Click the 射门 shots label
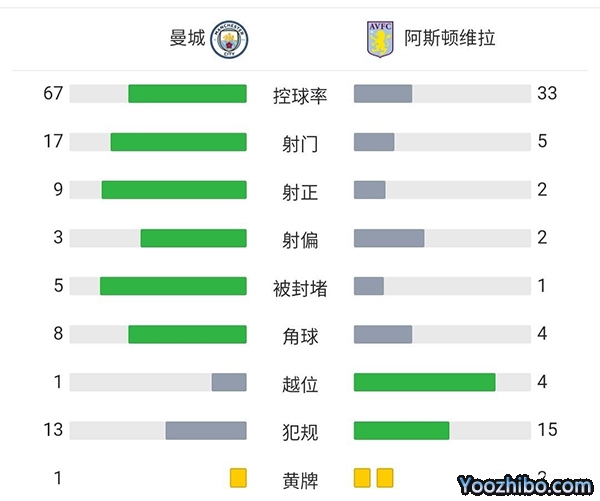This screenshot has width=600, height=501. coord(300,143)
